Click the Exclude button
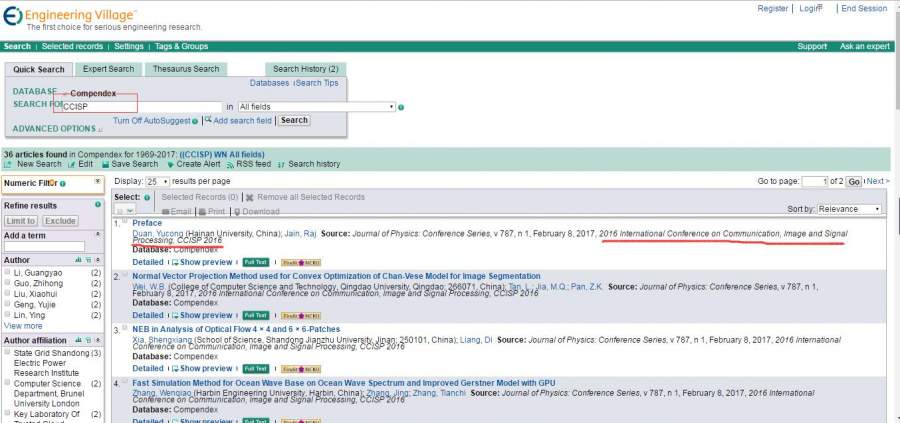900x423 pixels. coord(60,221)
